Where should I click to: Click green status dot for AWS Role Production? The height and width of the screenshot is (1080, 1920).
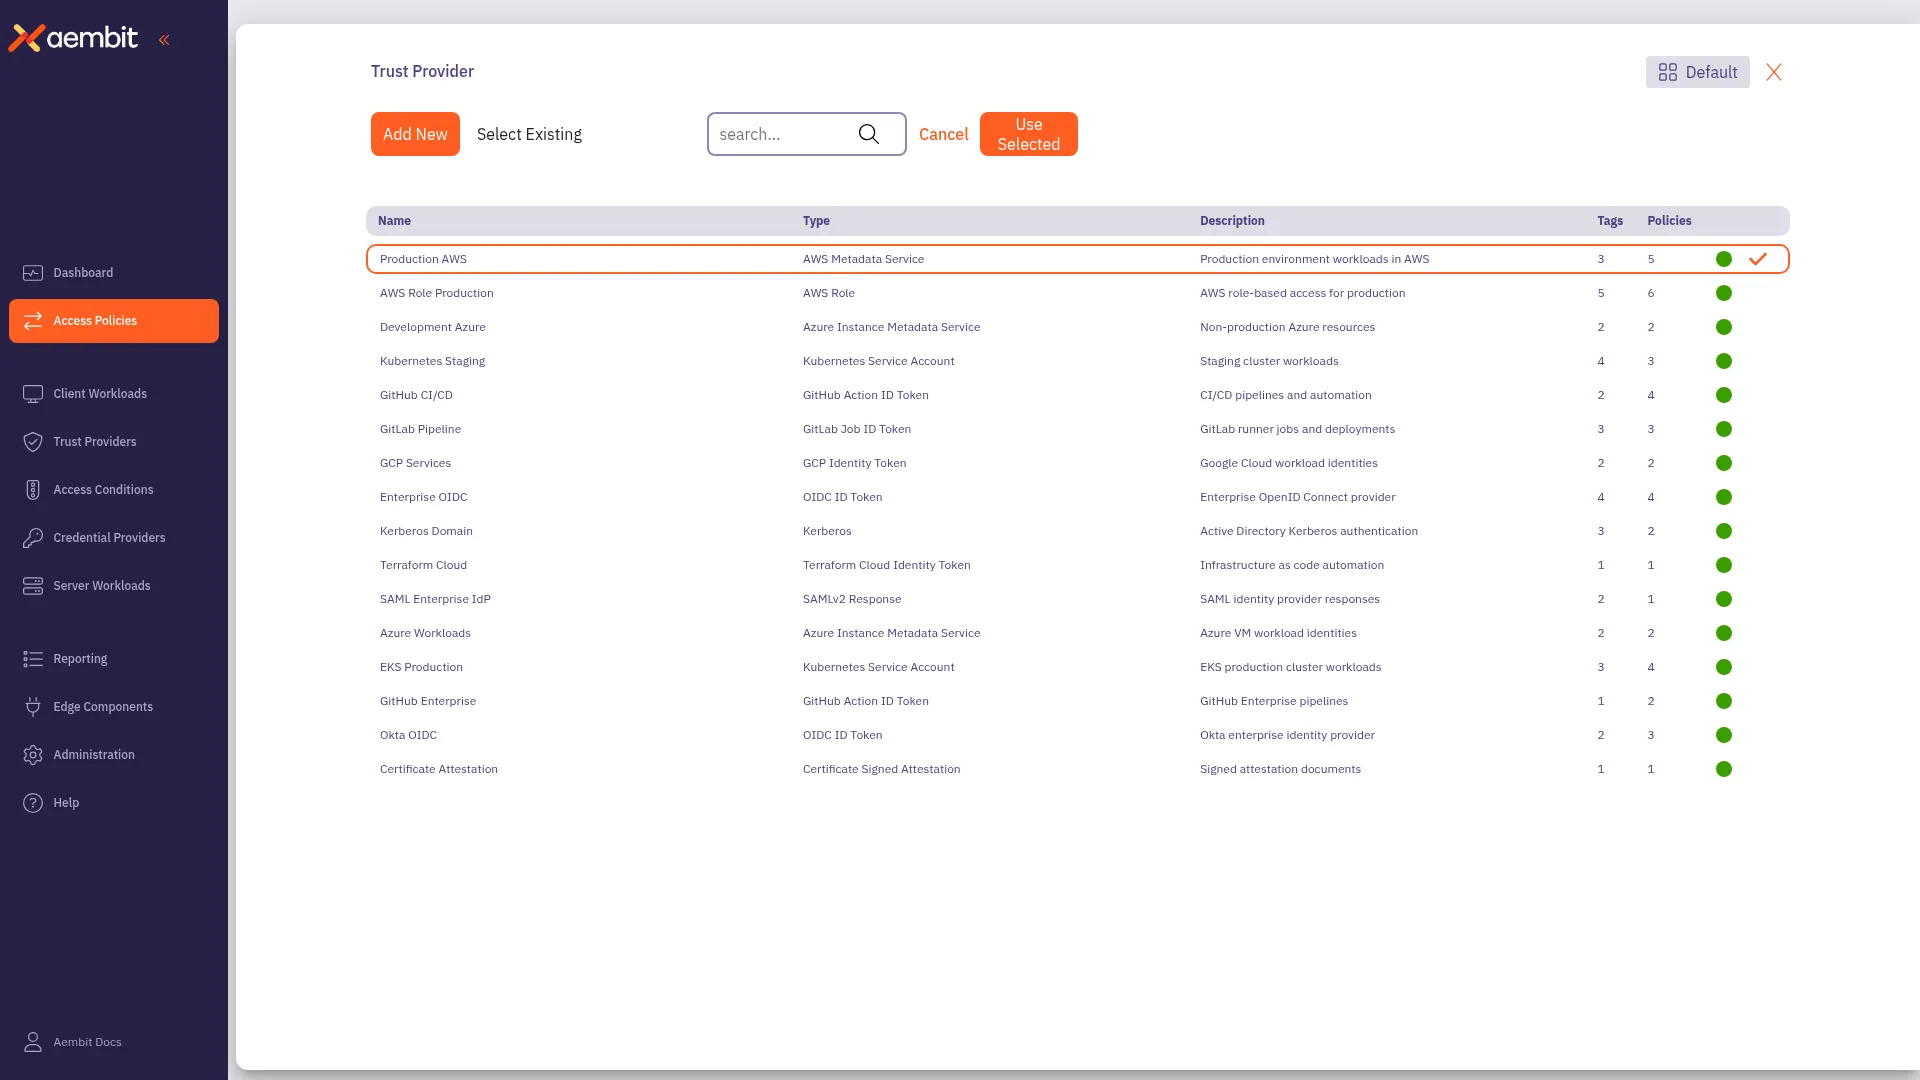click(1724, 293)
